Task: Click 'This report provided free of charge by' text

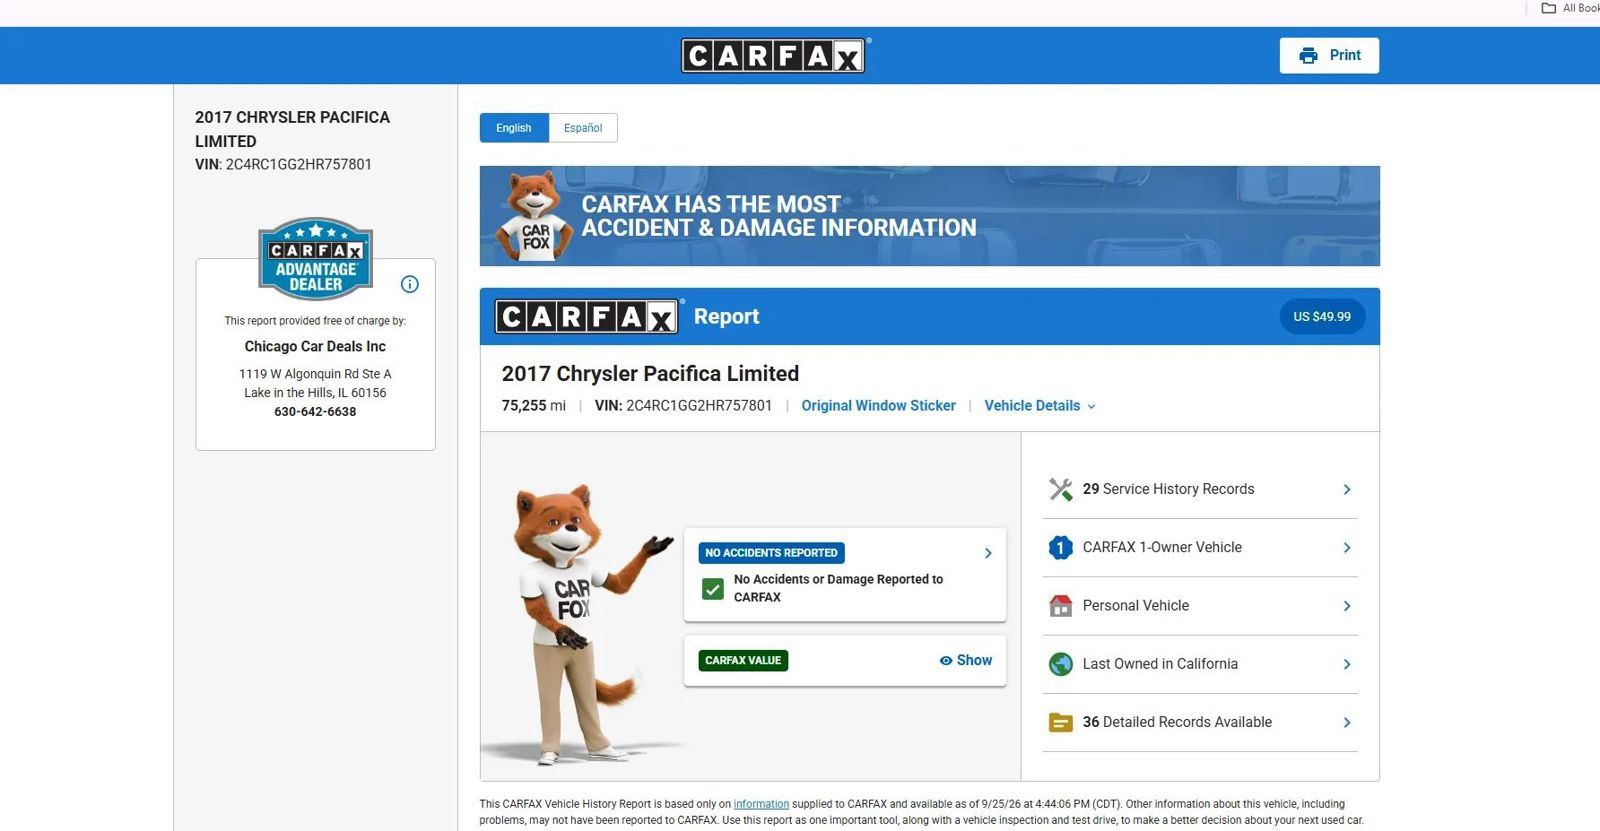Action: [315, 321]
